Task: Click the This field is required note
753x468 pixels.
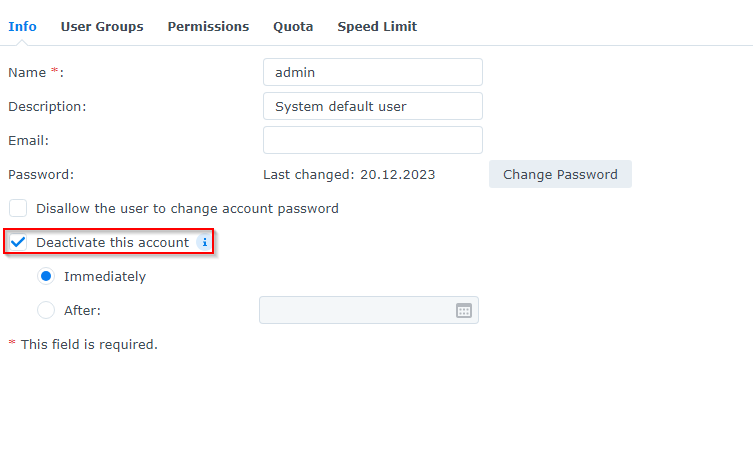Action: tap(83, 345)
